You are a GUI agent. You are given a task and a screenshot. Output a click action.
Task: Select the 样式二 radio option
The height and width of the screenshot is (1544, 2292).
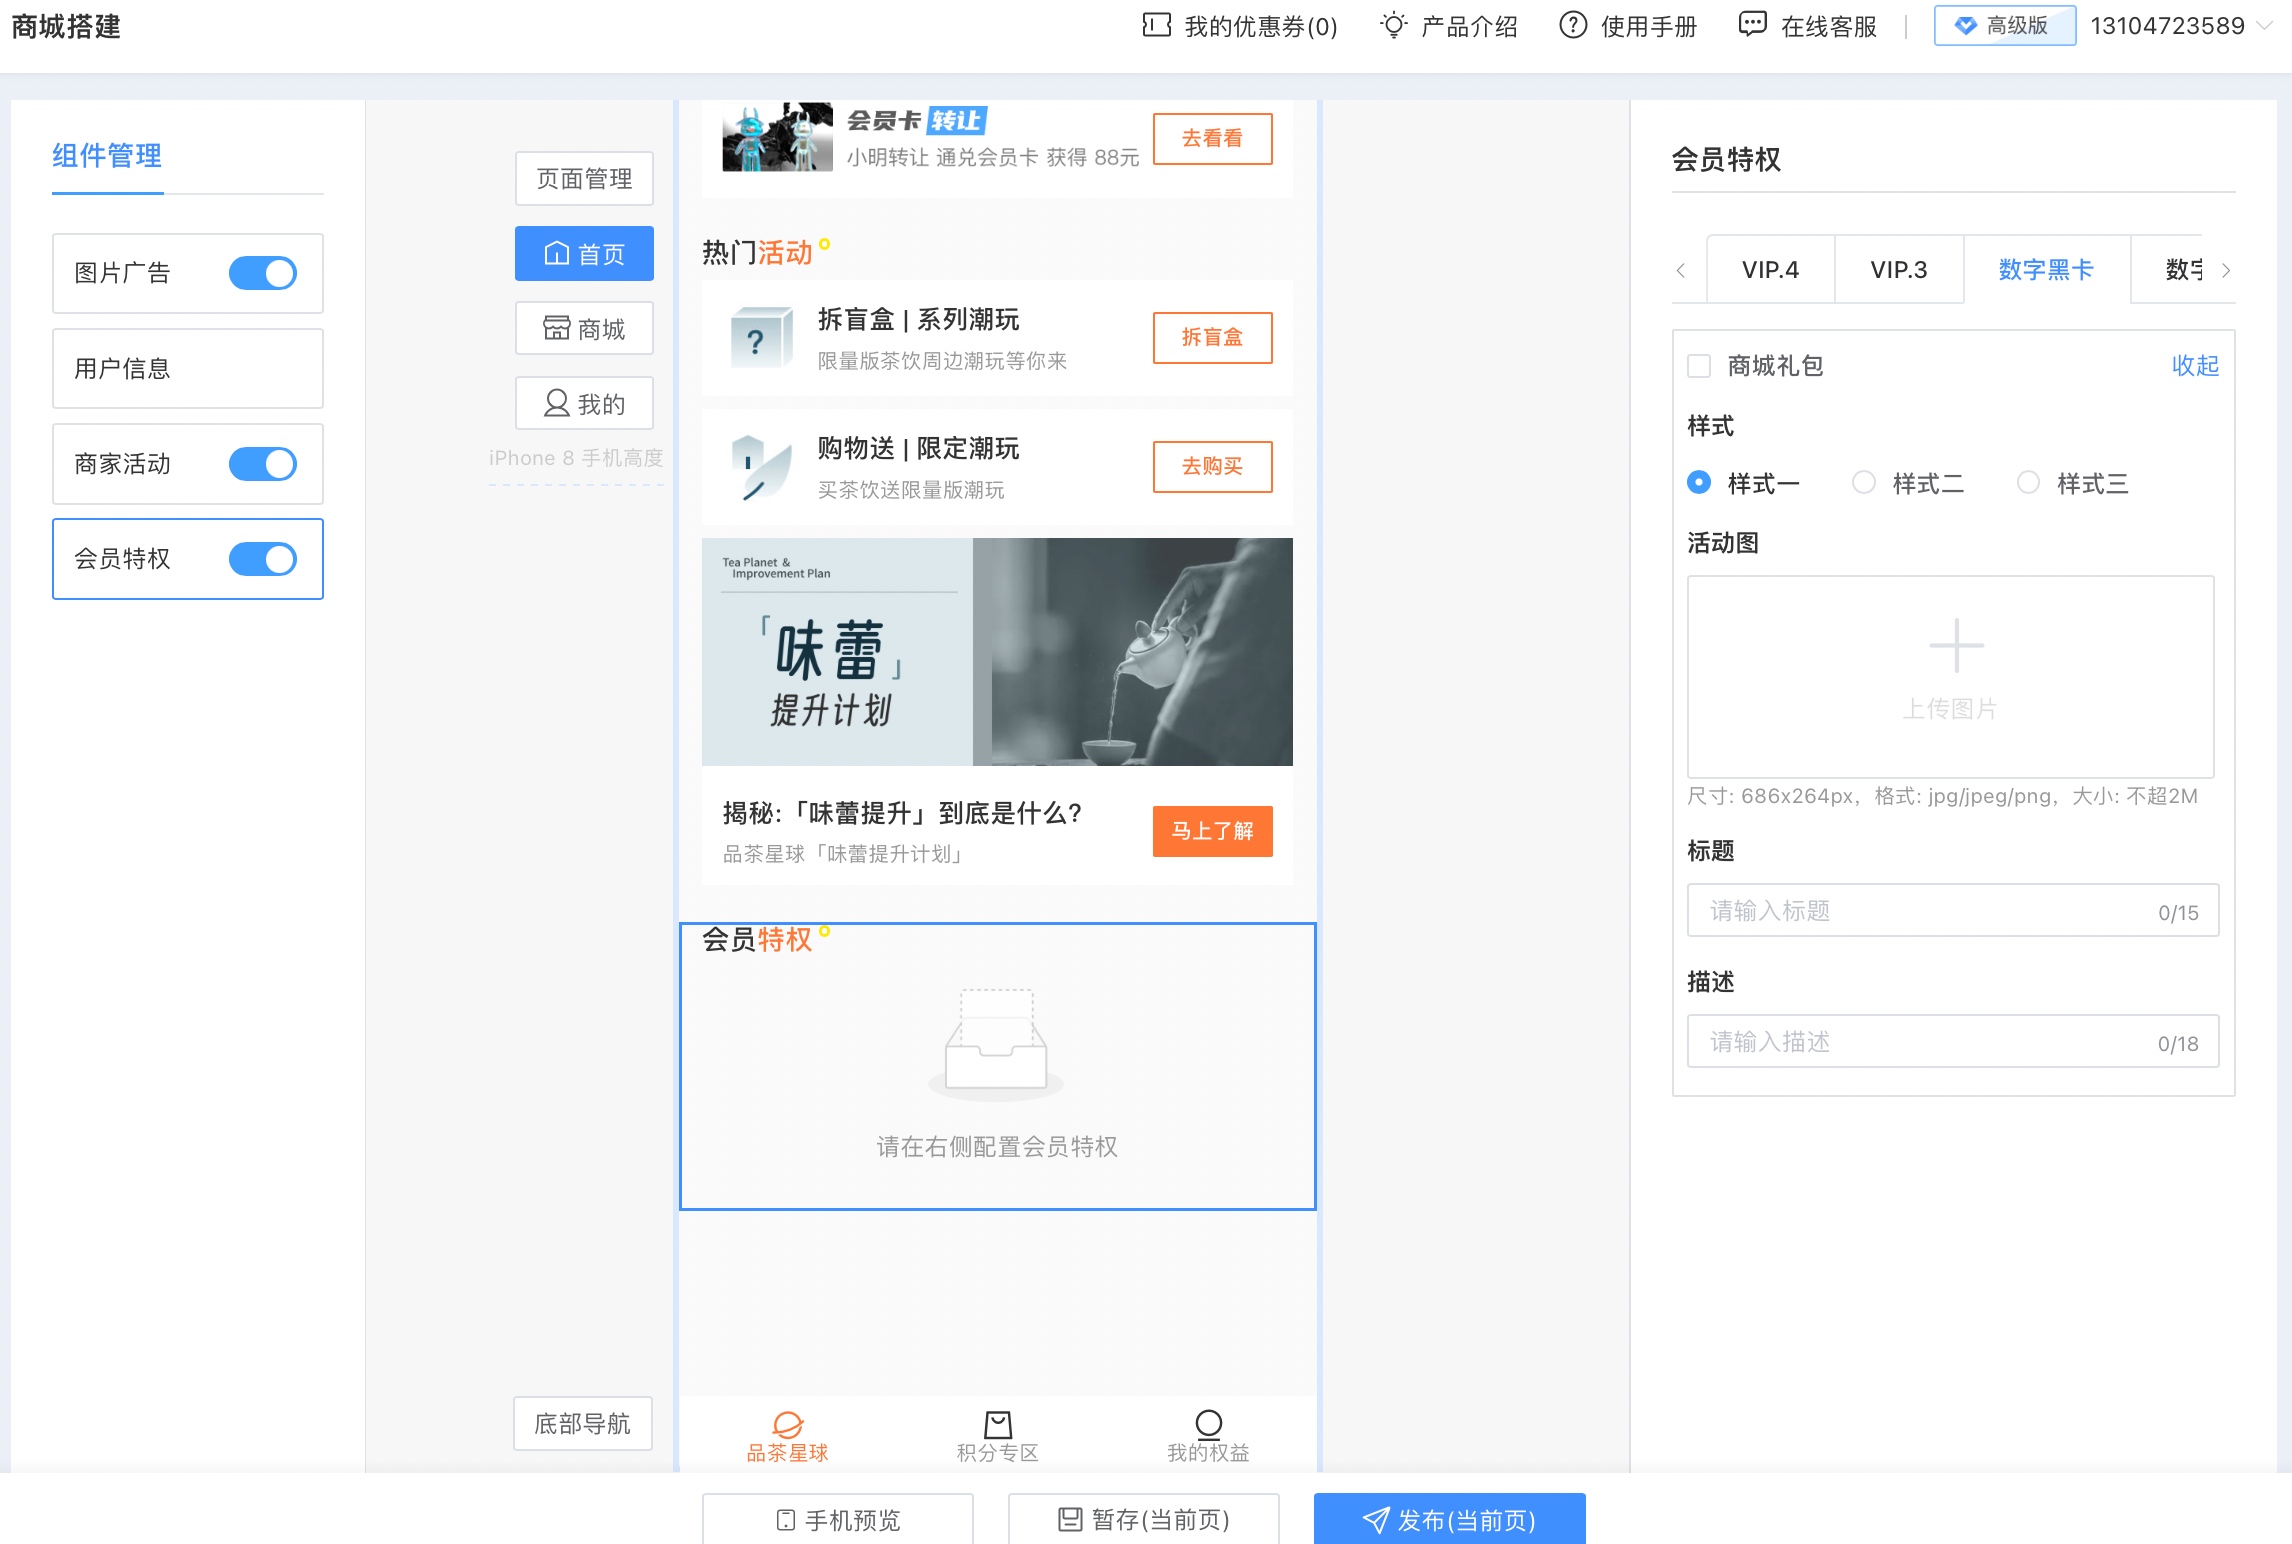(1864, 483)
